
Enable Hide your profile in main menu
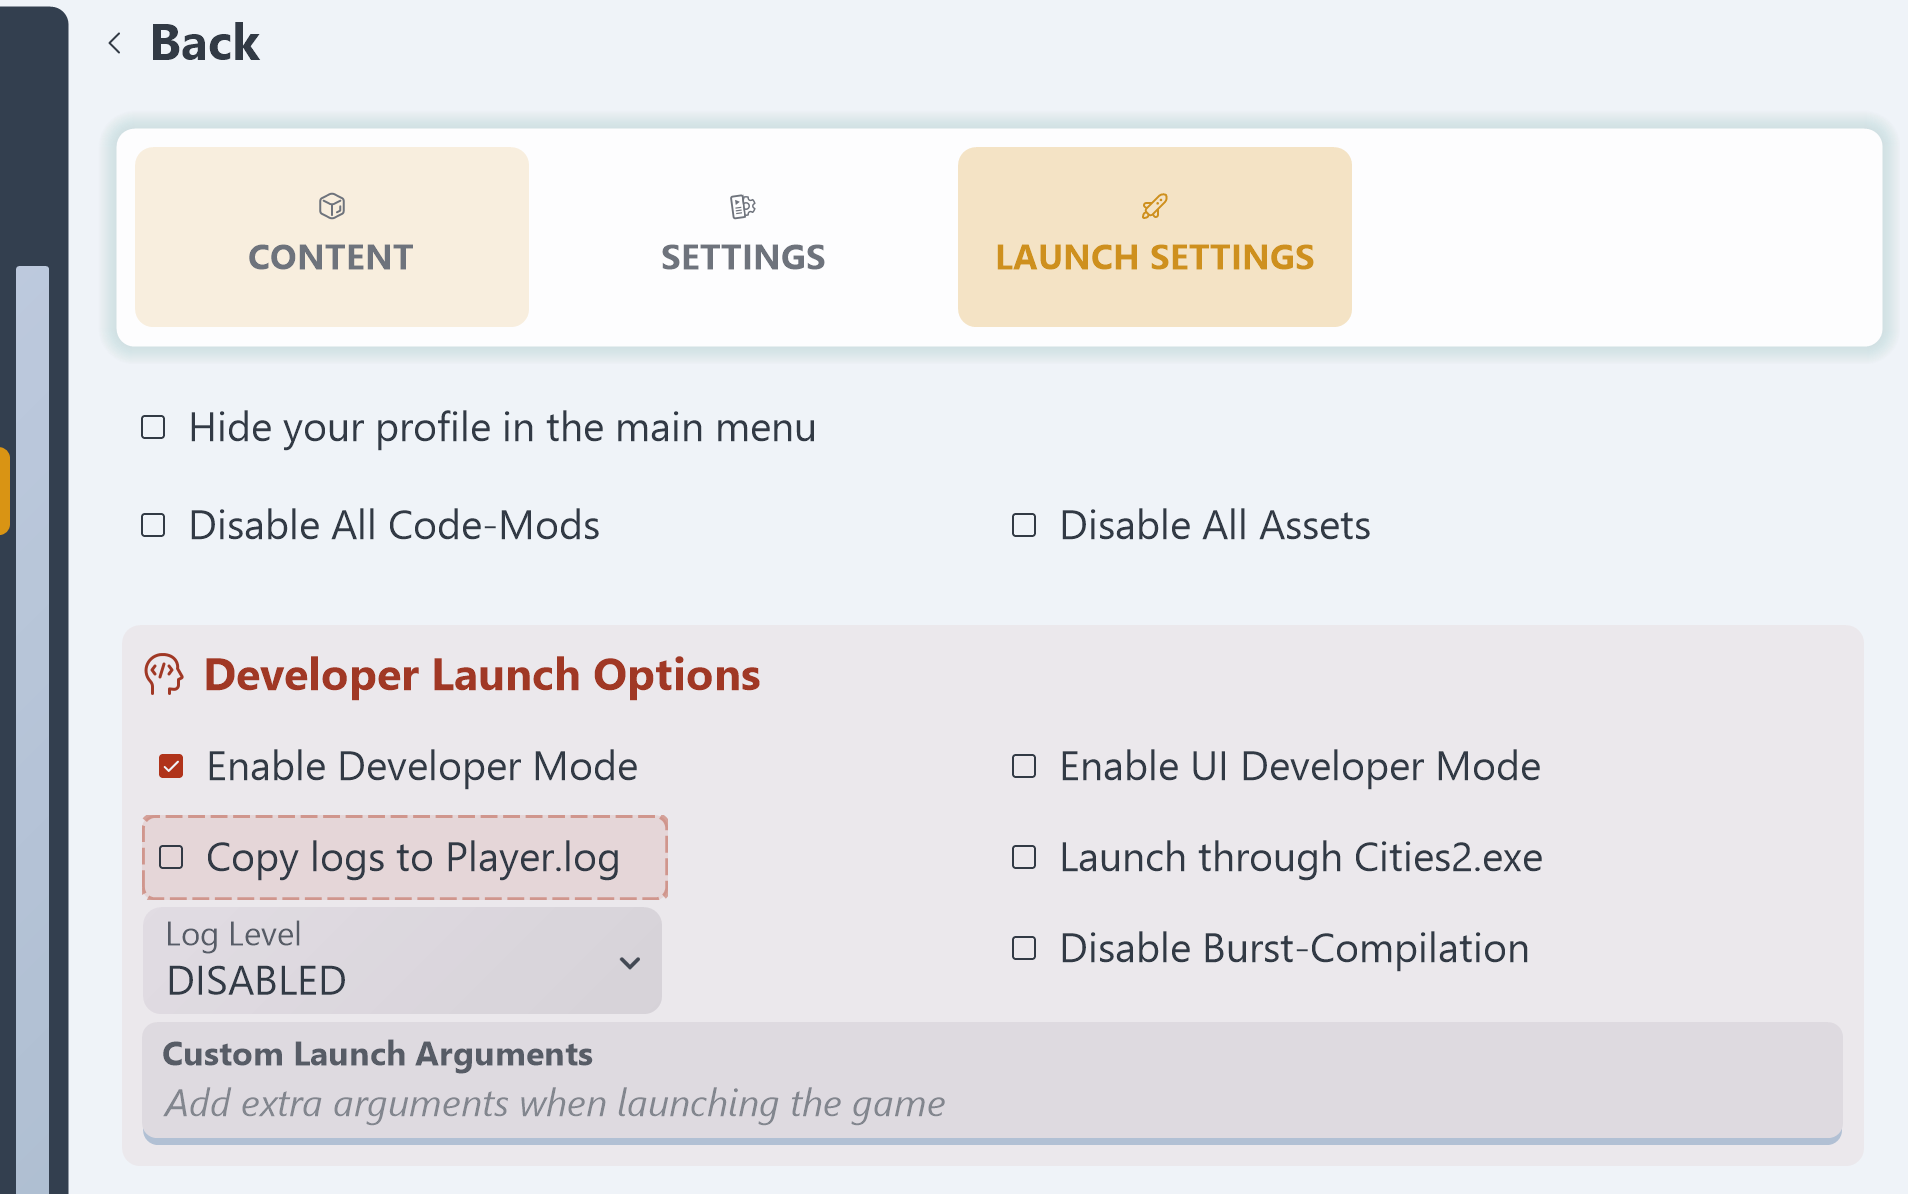[x=153, y=428]
